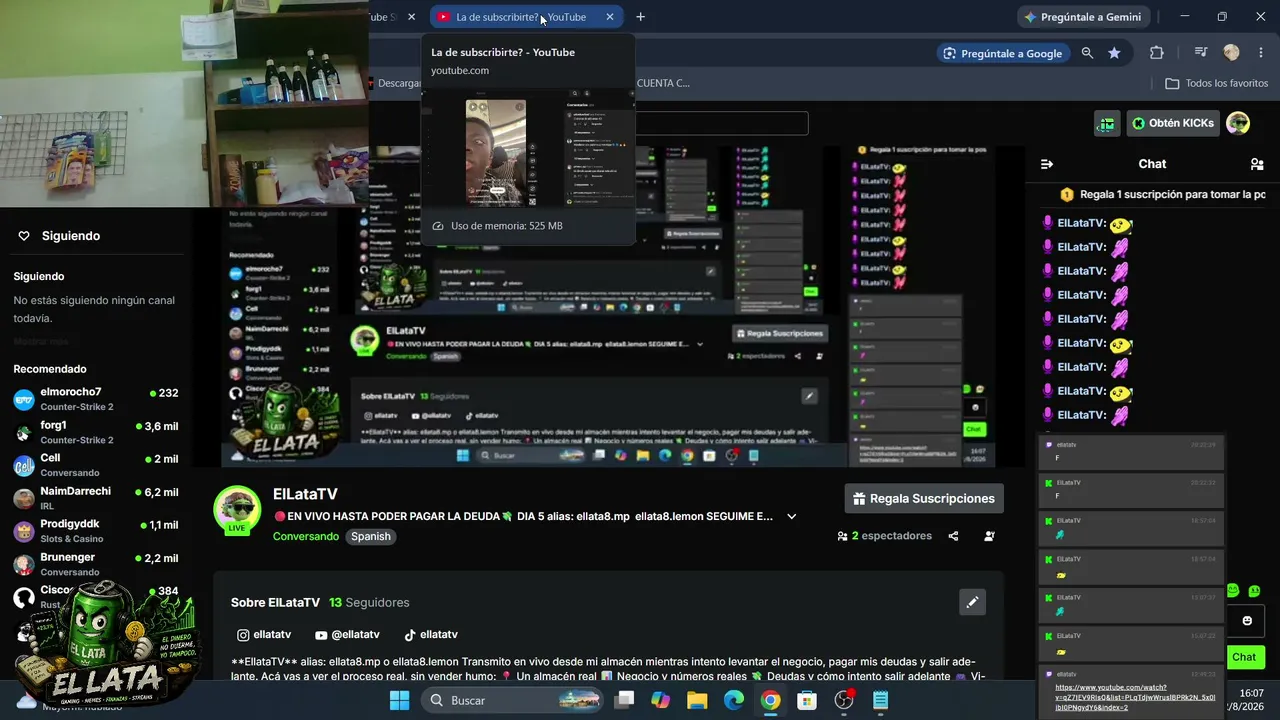1280x720 pixels.
Task: Open forg1 recommended channel
Action: point(96,432)
